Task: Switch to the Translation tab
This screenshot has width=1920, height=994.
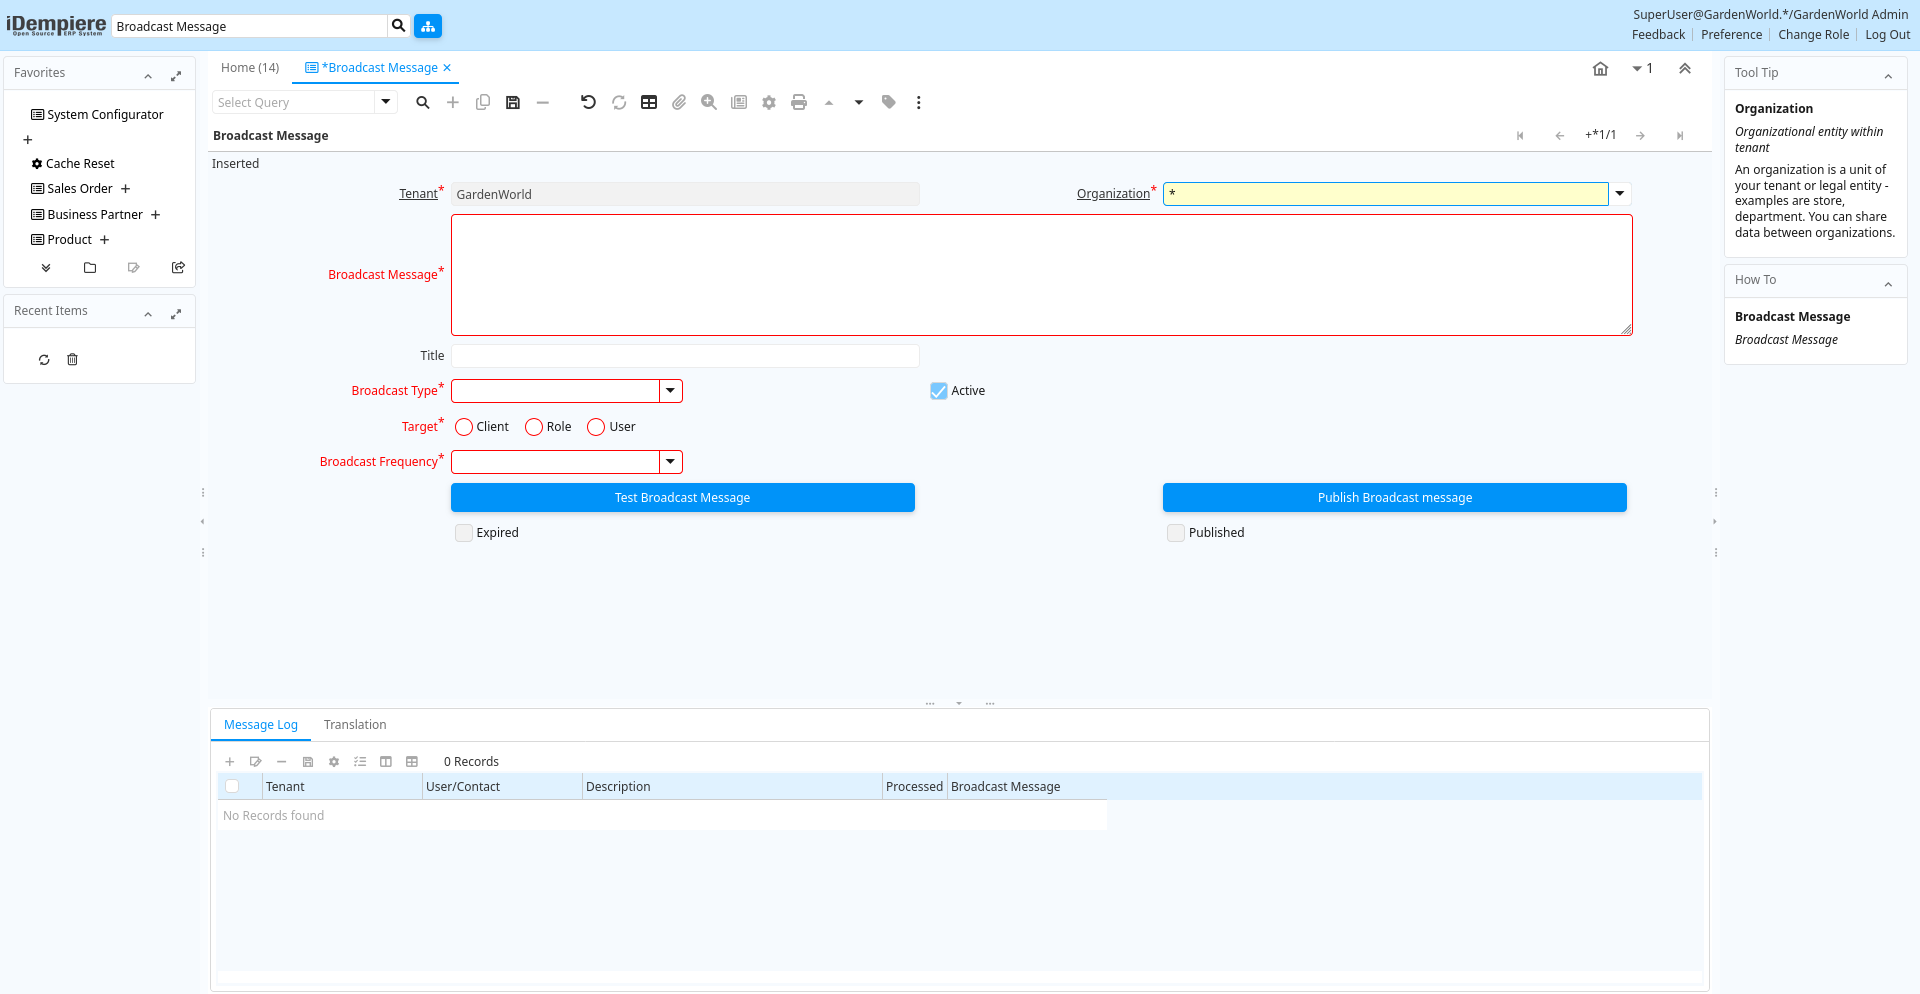Action: click(355, 725)
